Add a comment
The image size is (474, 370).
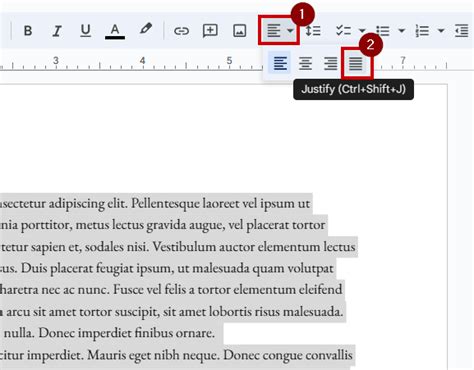point(210,31)
